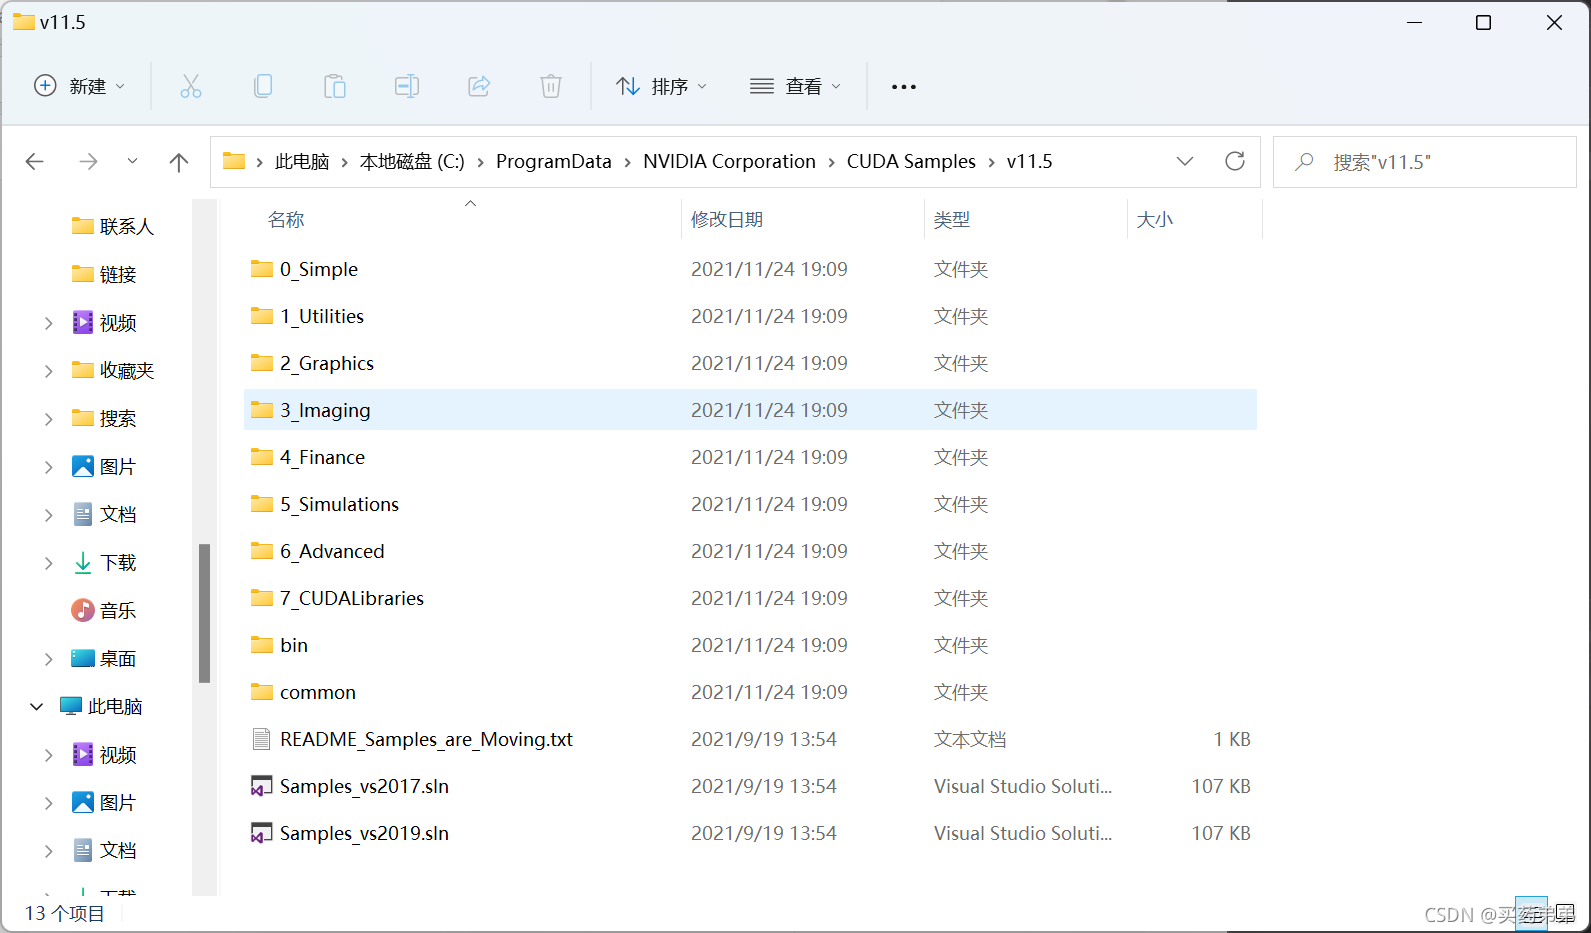Open the Sort (排序) dropdown
The height and width of the screenshot is (933, 1591).
click(x=661, y=86)
